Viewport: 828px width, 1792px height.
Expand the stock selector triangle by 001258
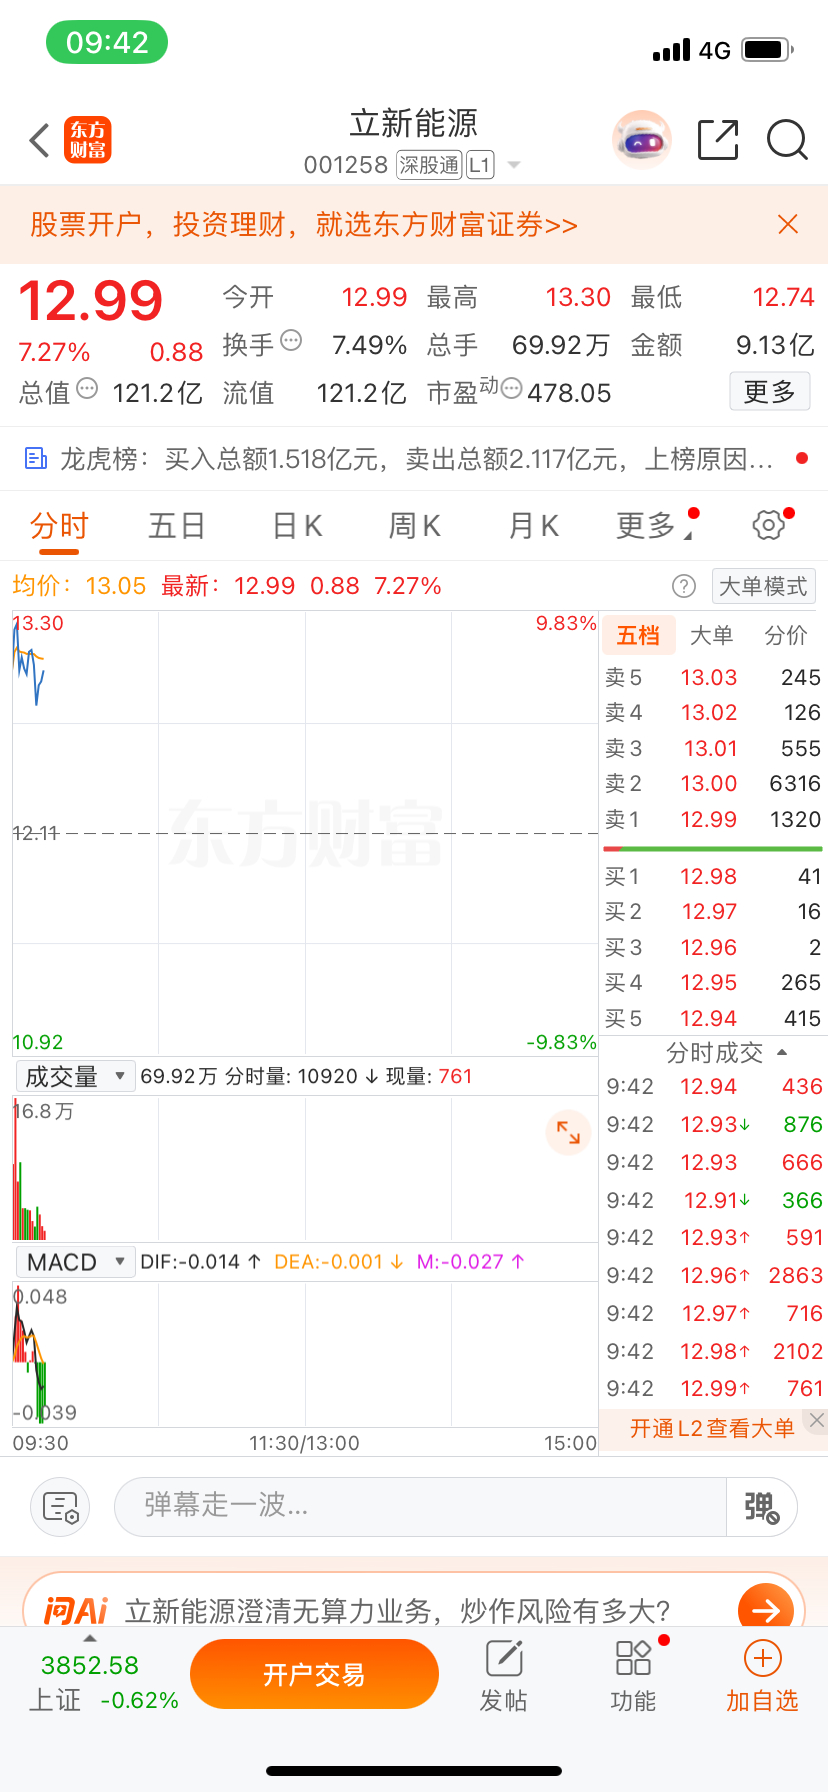click(514, 165)
